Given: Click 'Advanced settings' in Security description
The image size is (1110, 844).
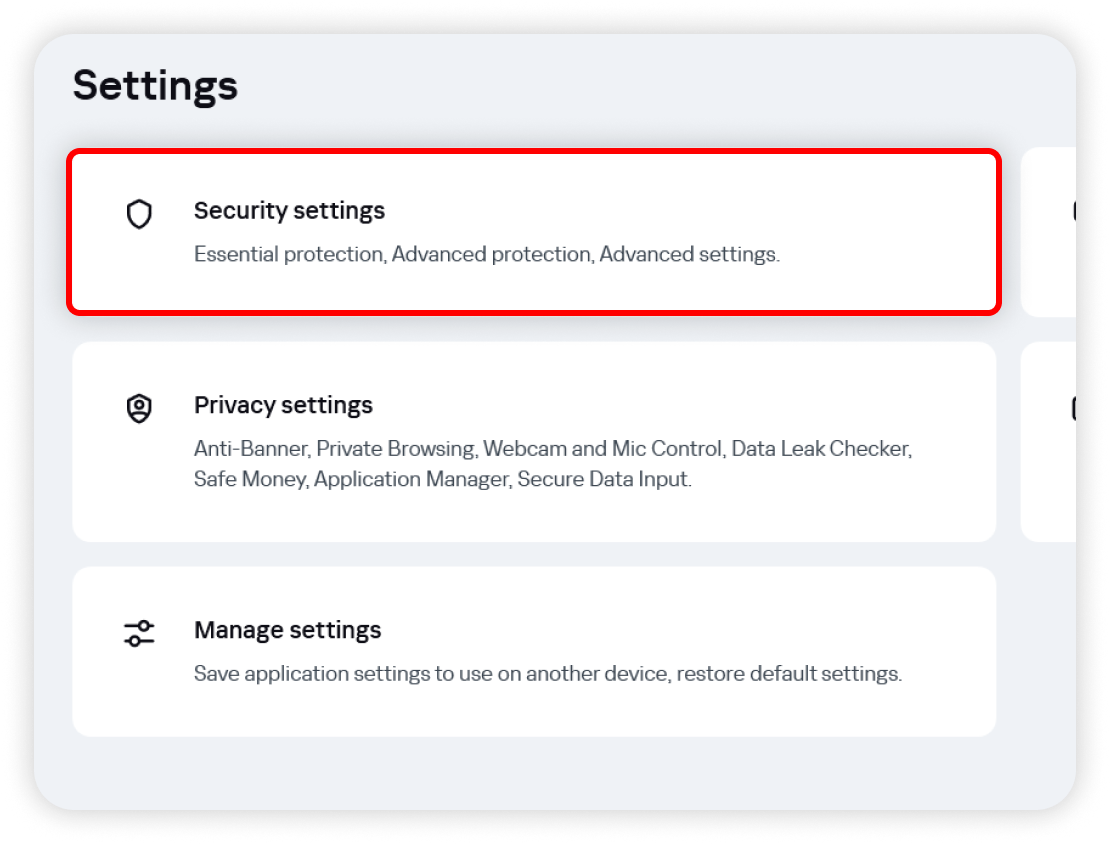Looking at the screenshot, I should point(688,254).
